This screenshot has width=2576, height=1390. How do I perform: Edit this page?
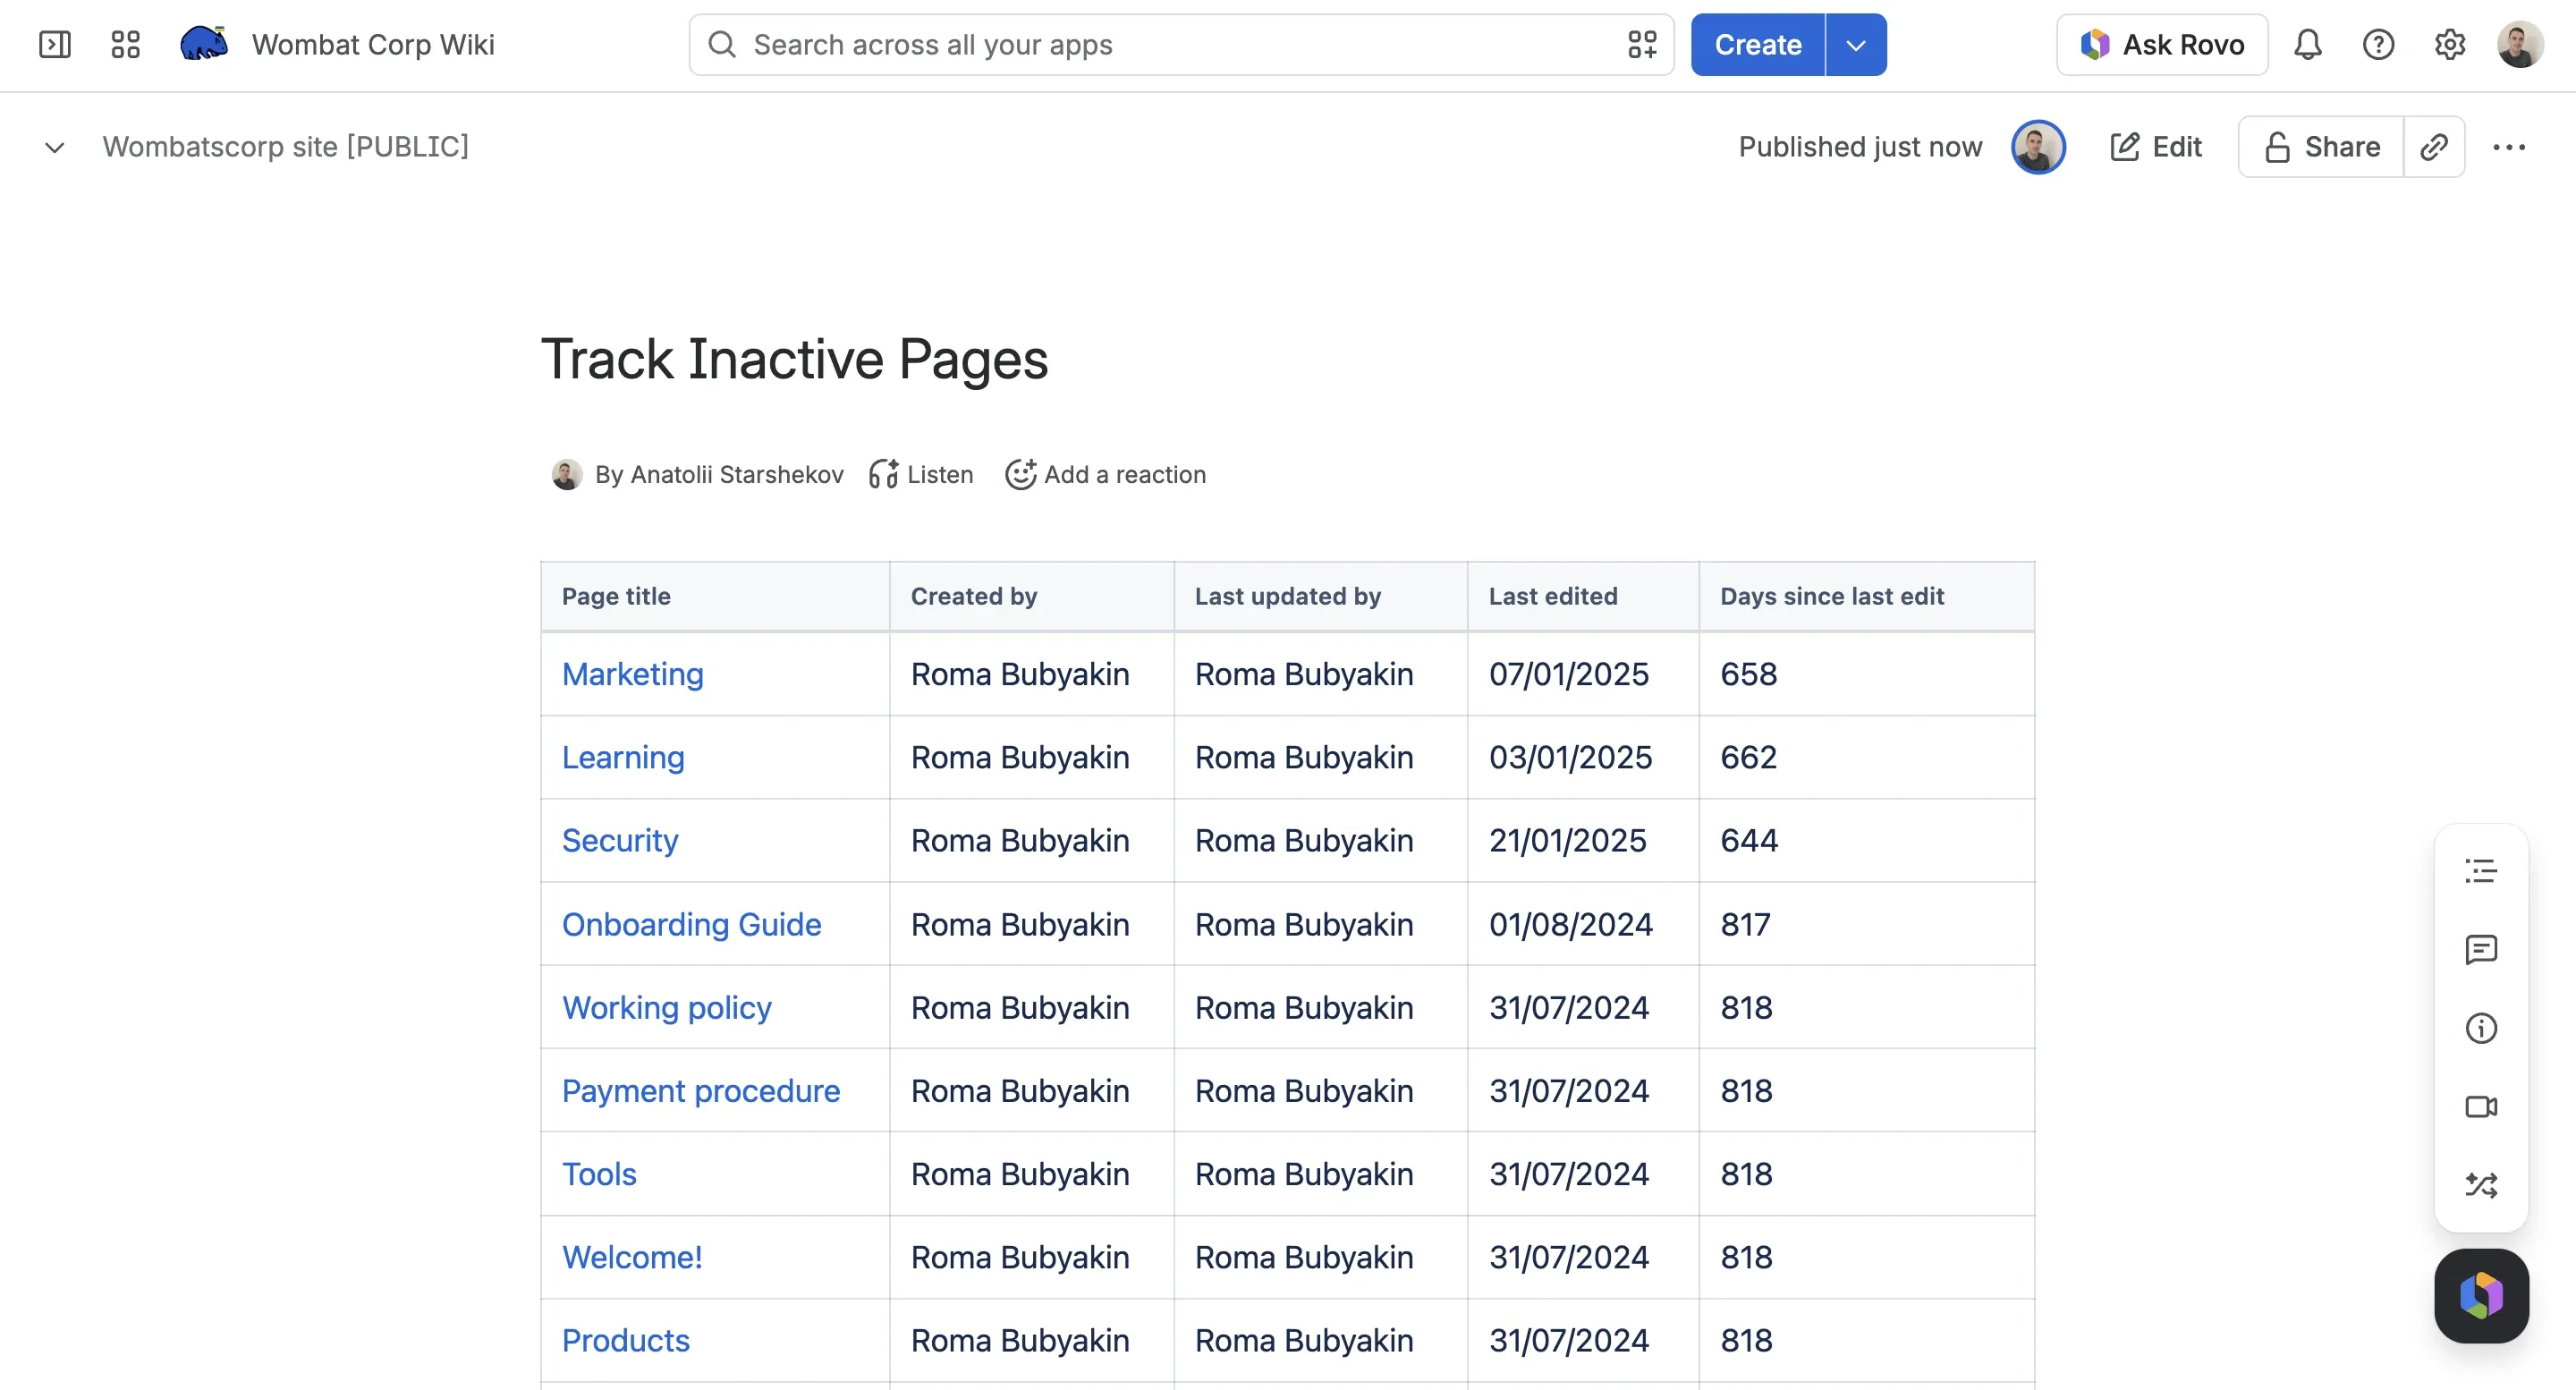click(x=2156, y=147)
